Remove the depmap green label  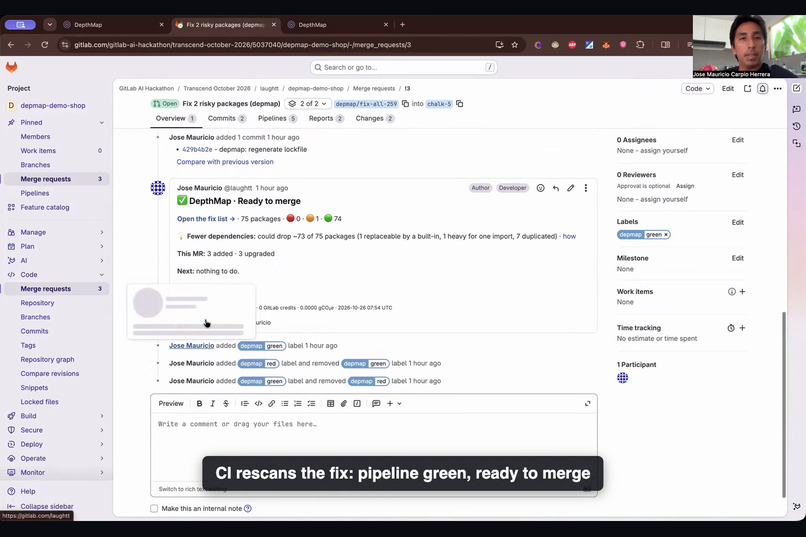pos(666,235)
